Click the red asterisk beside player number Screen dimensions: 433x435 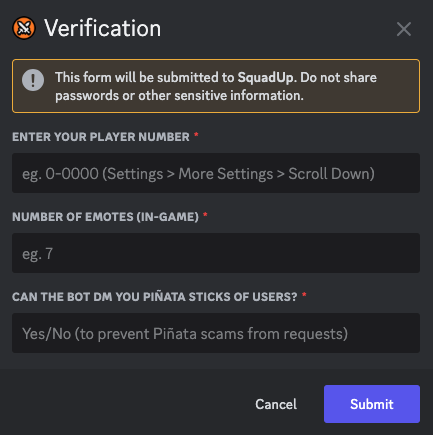point(196,135)
